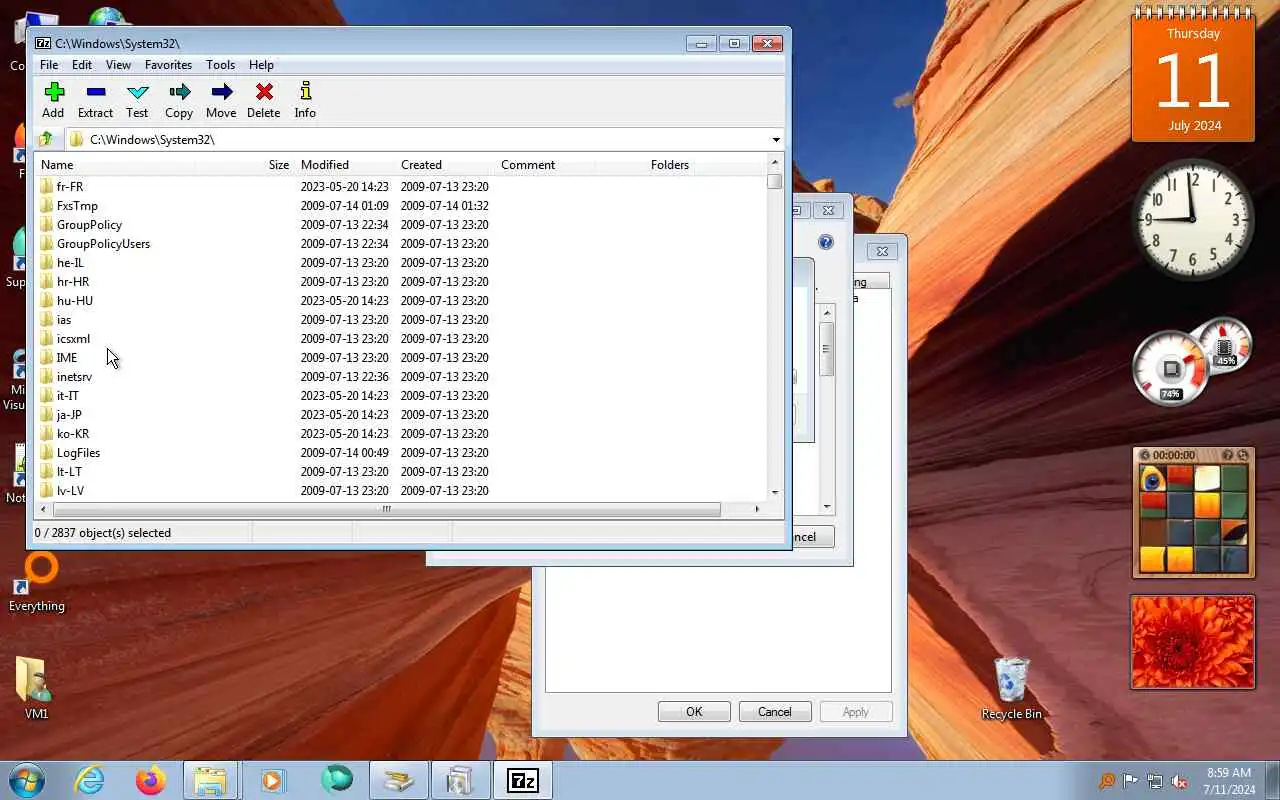Click the blue help icon in background dialog

click(826, 242)
